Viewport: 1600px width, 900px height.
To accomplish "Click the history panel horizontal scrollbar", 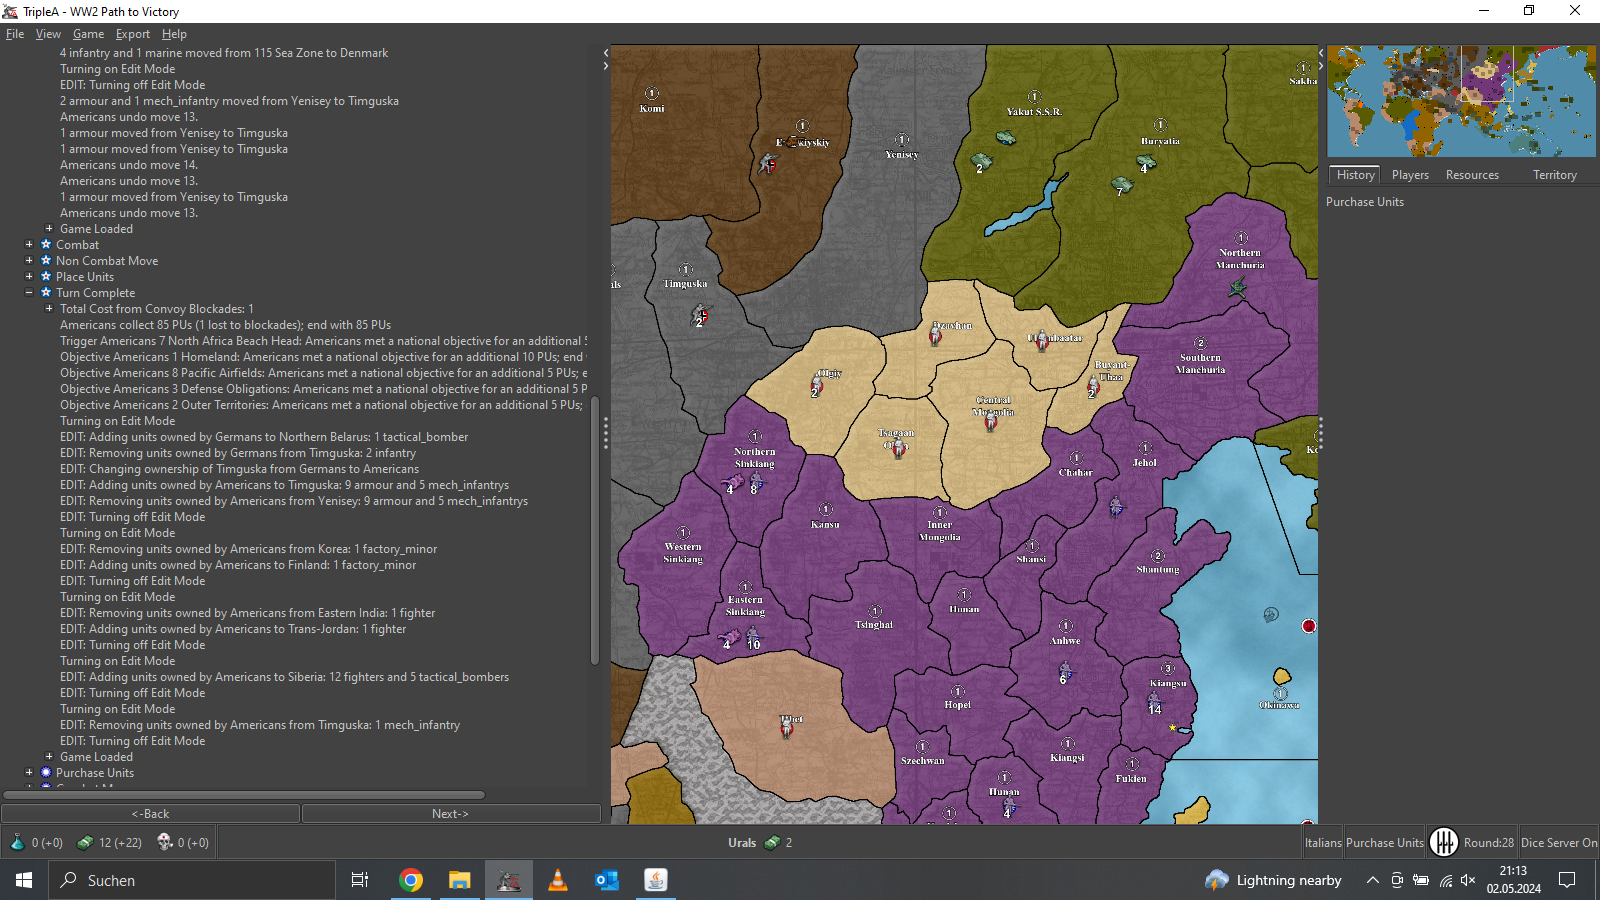I will click(245, 795).
